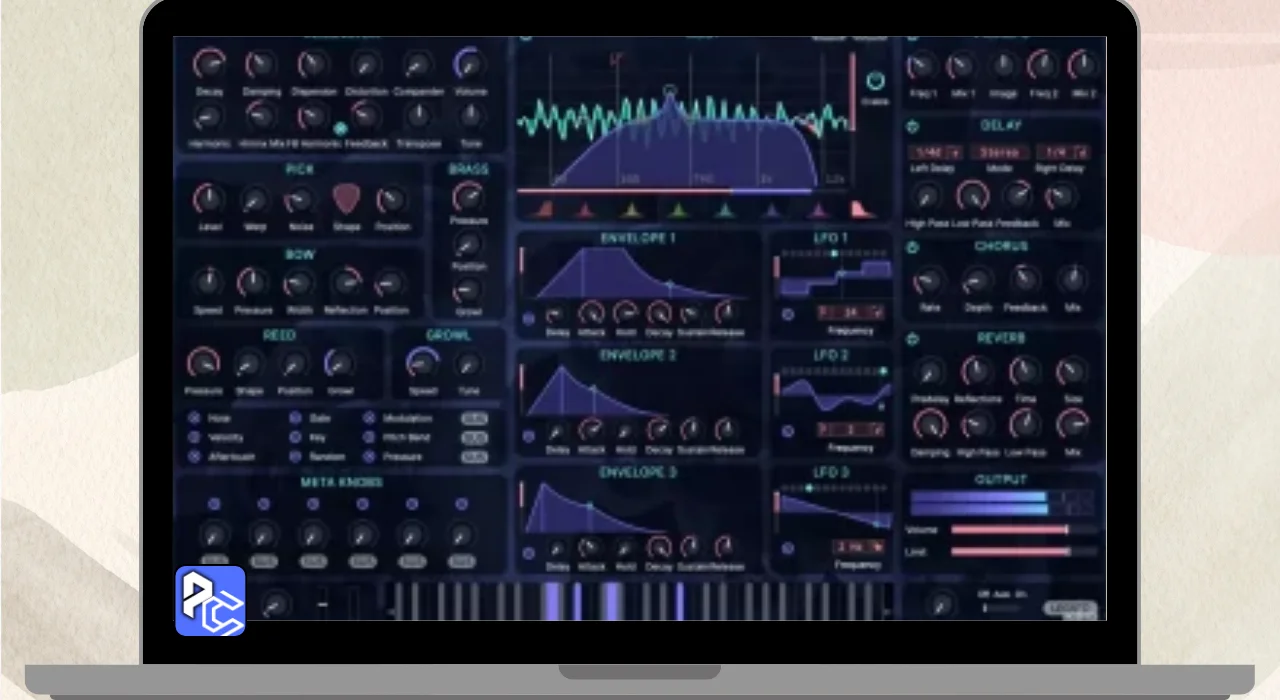Select the yellow peak filter shape icon
The height and width of the screenshot is (700, 1280).
[x=631, y=210]
